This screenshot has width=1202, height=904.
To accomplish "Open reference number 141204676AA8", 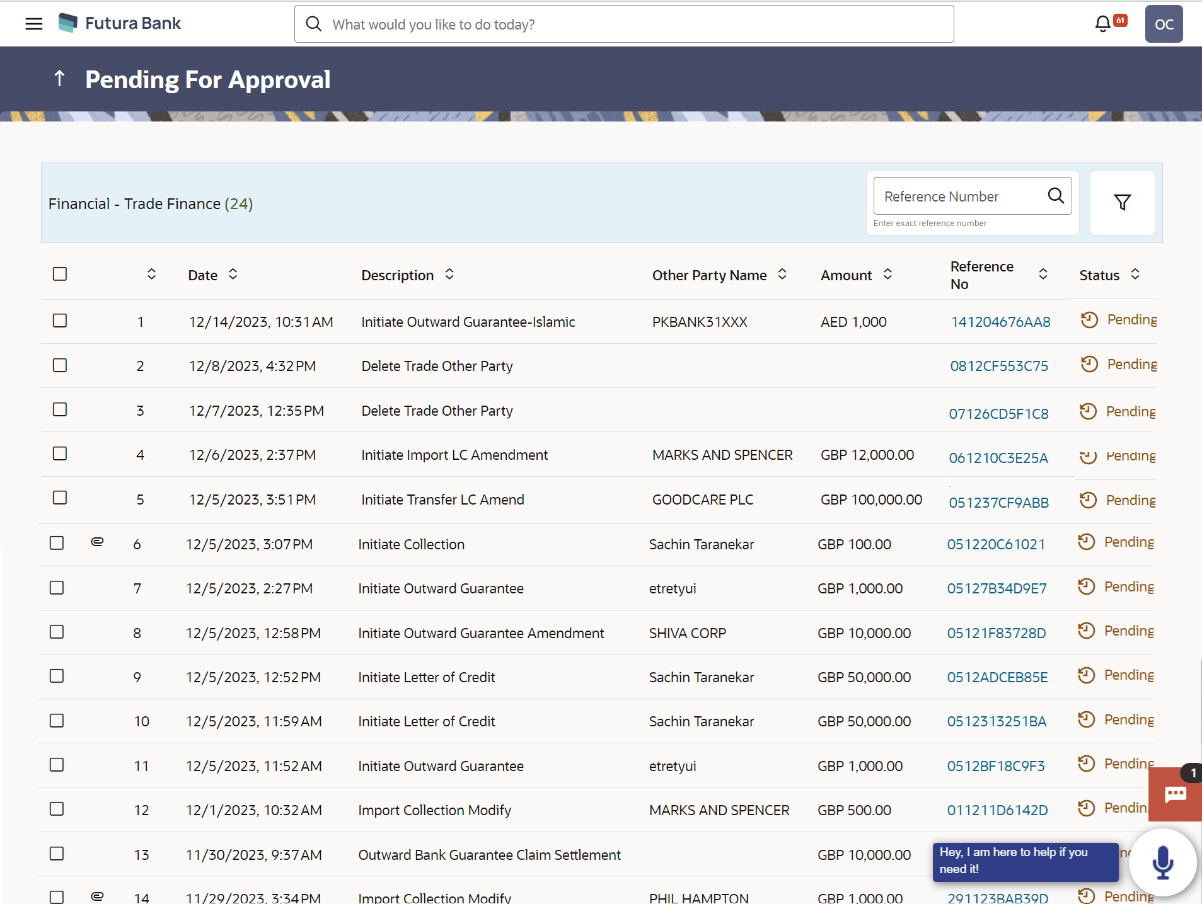I will tap(999, 322).
